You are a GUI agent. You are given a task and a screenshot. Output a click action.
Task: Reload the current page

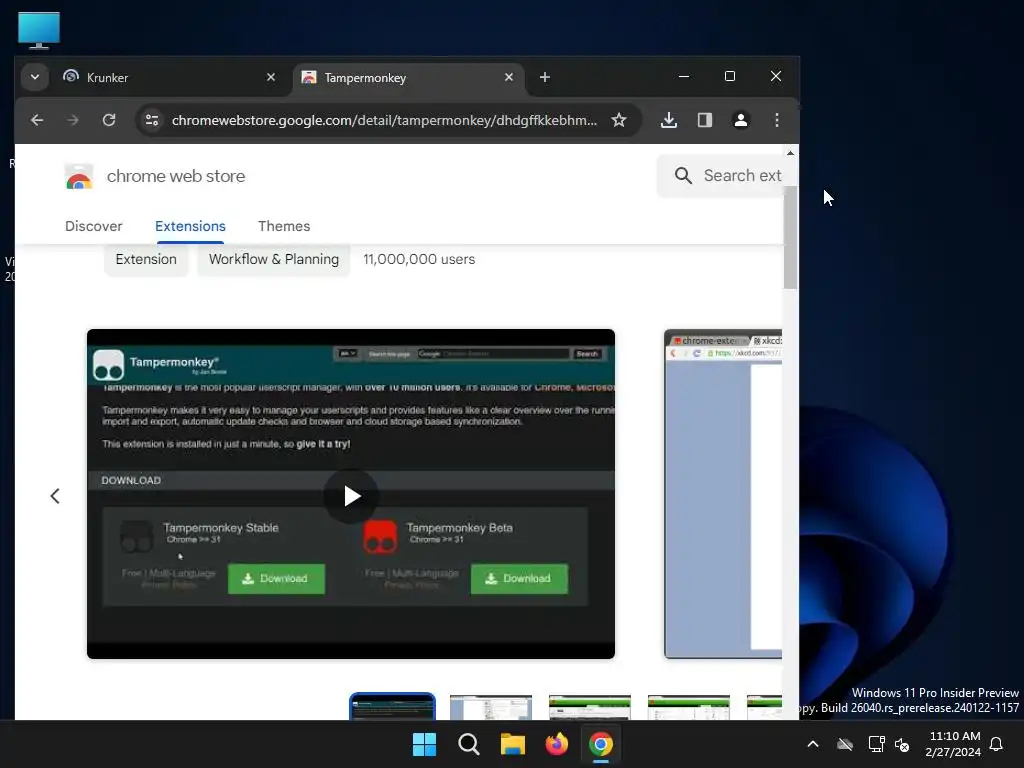(109, 120)
